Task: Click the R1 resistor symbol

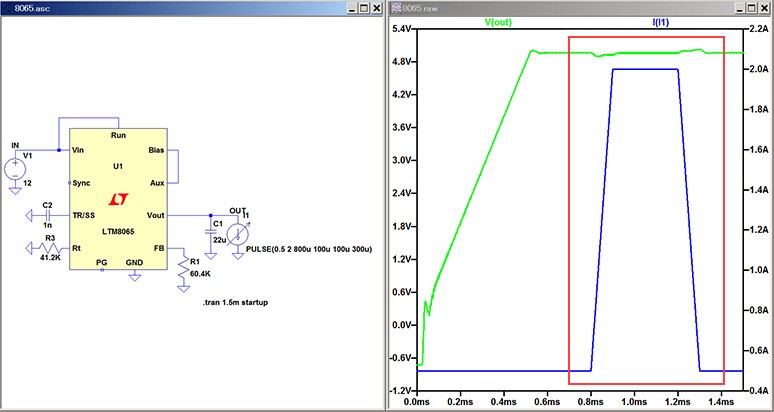Action: point(183,269)
